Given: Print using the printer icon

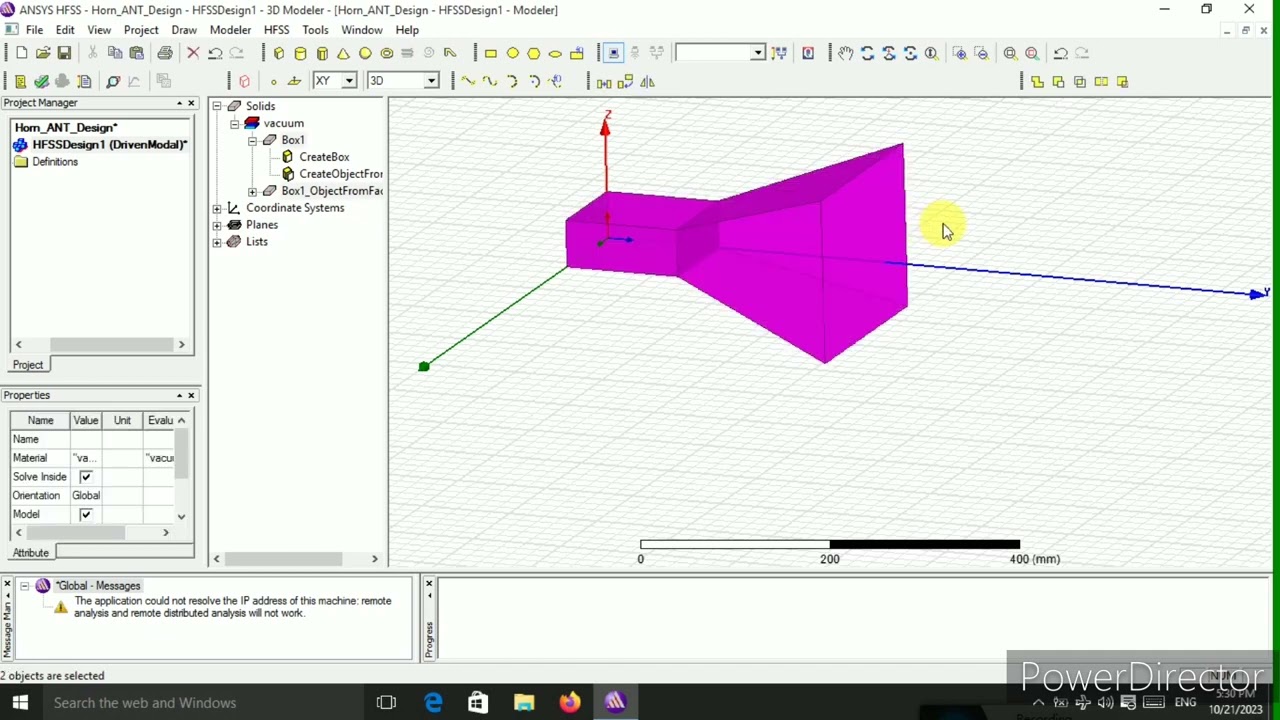Looking at the screenshot, I should pos(165,53).
